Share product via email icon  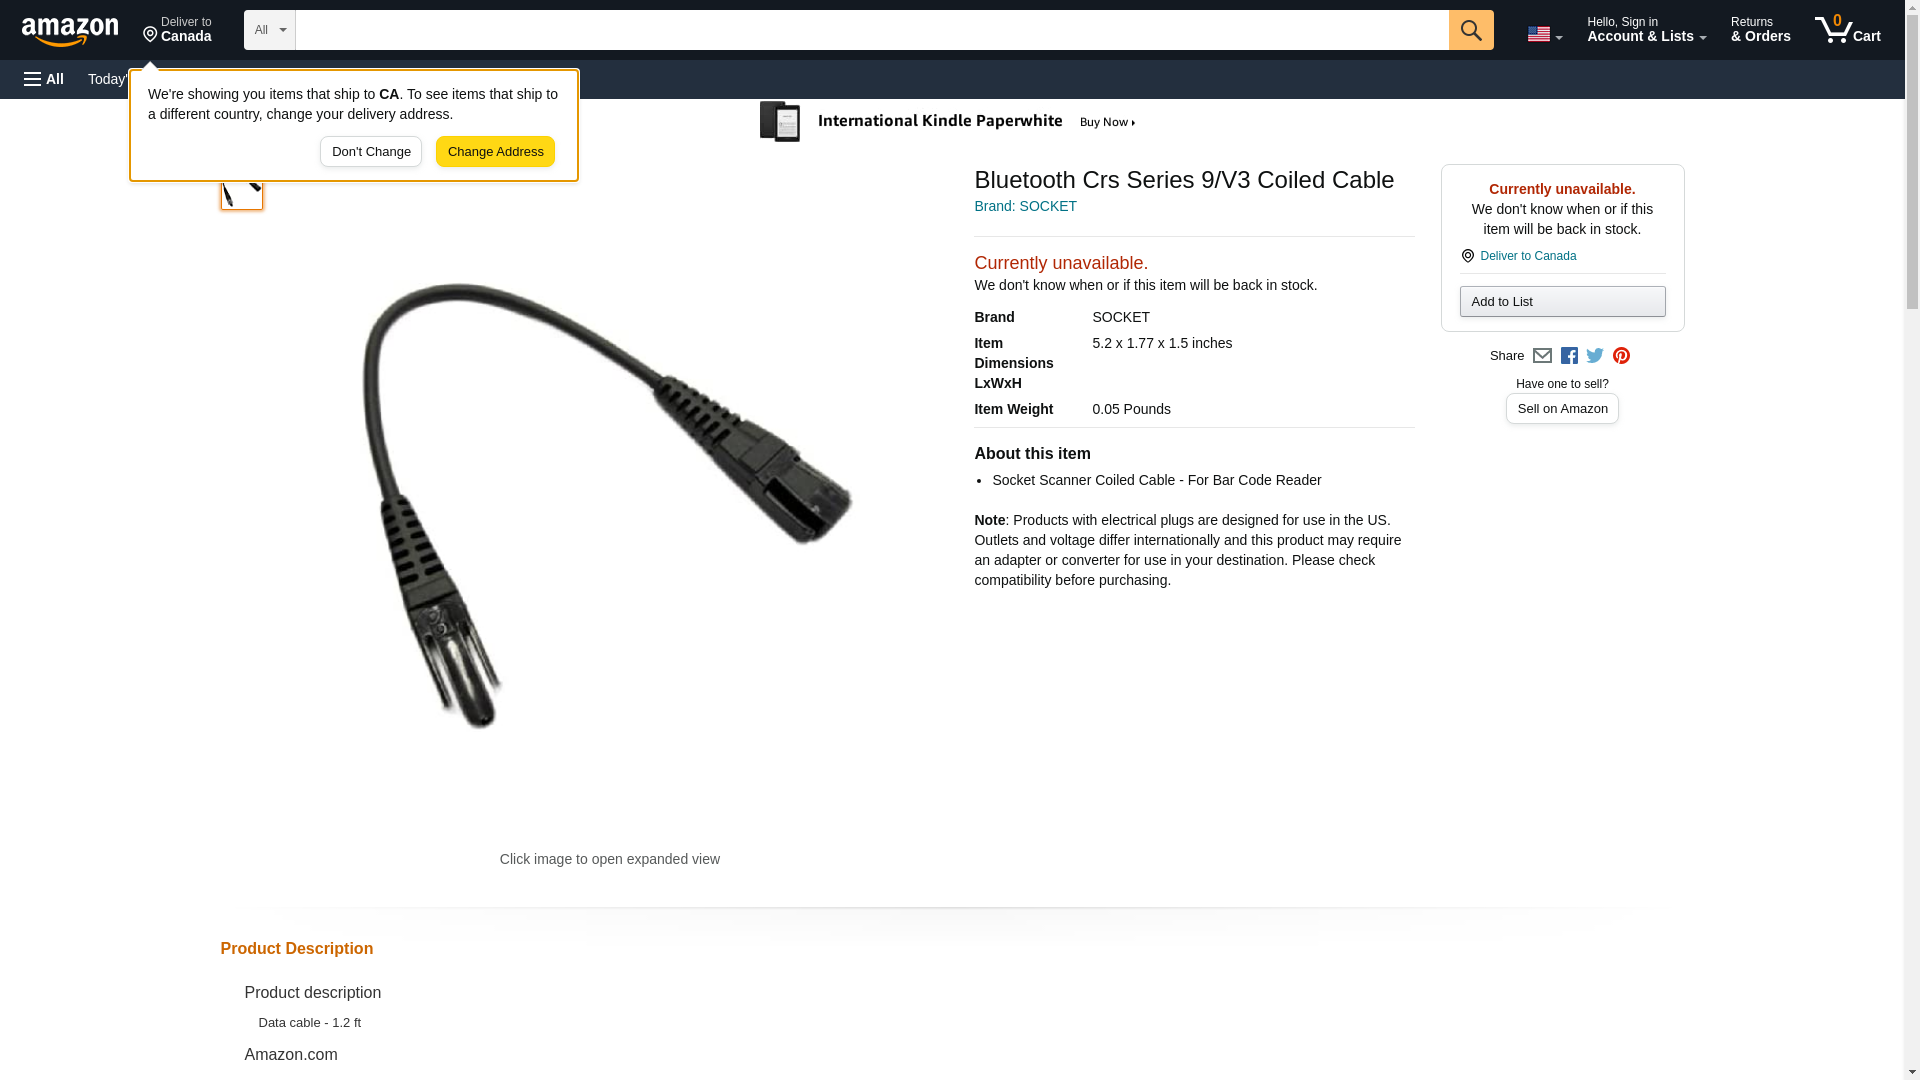(1542, 356)
